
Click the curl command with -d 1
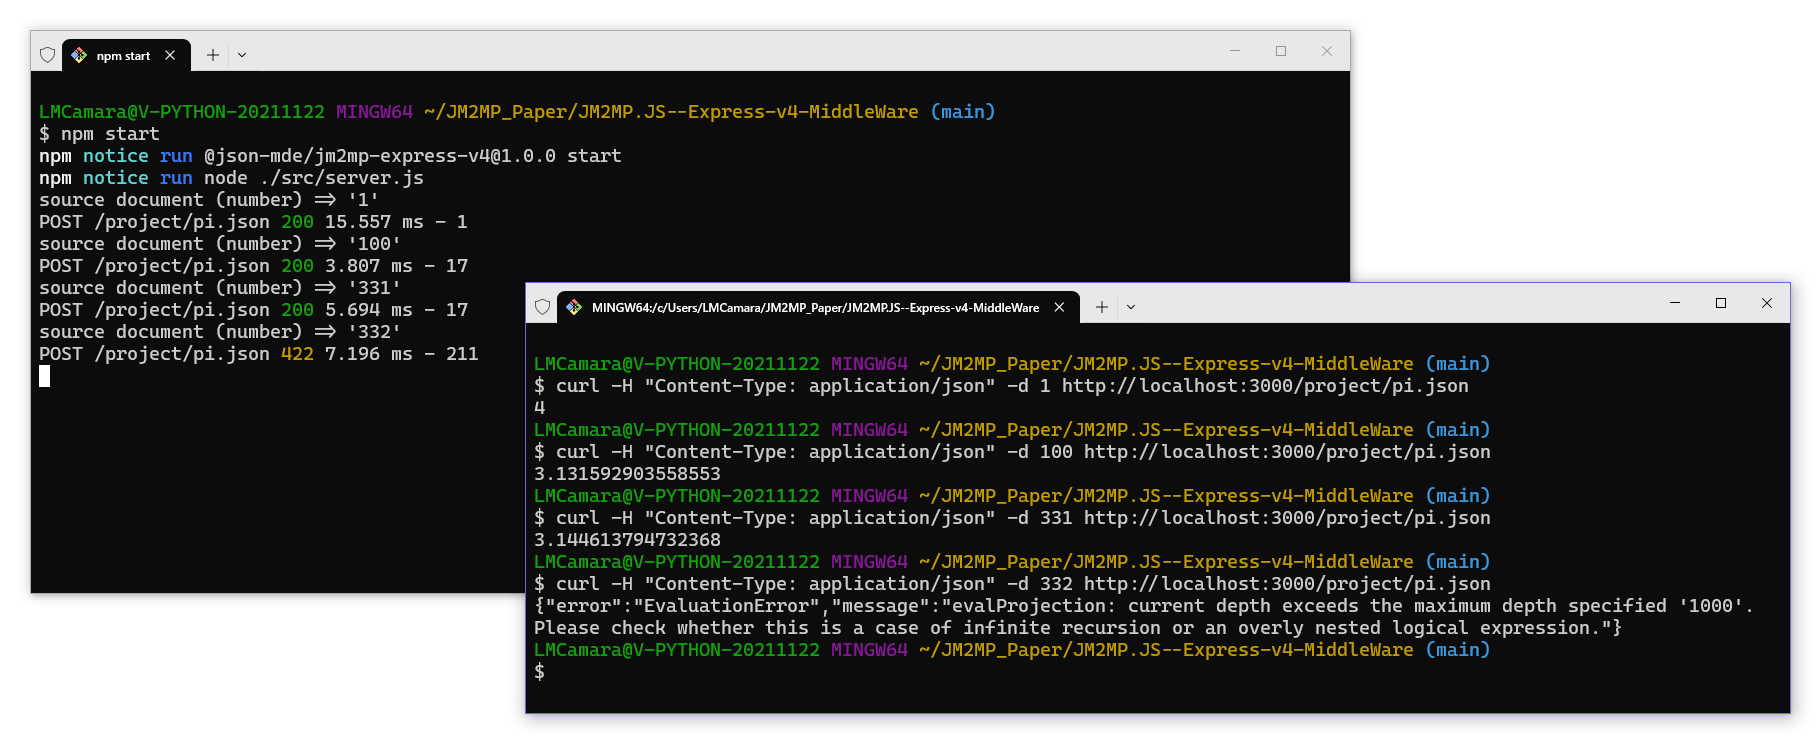coord(1001,386)
